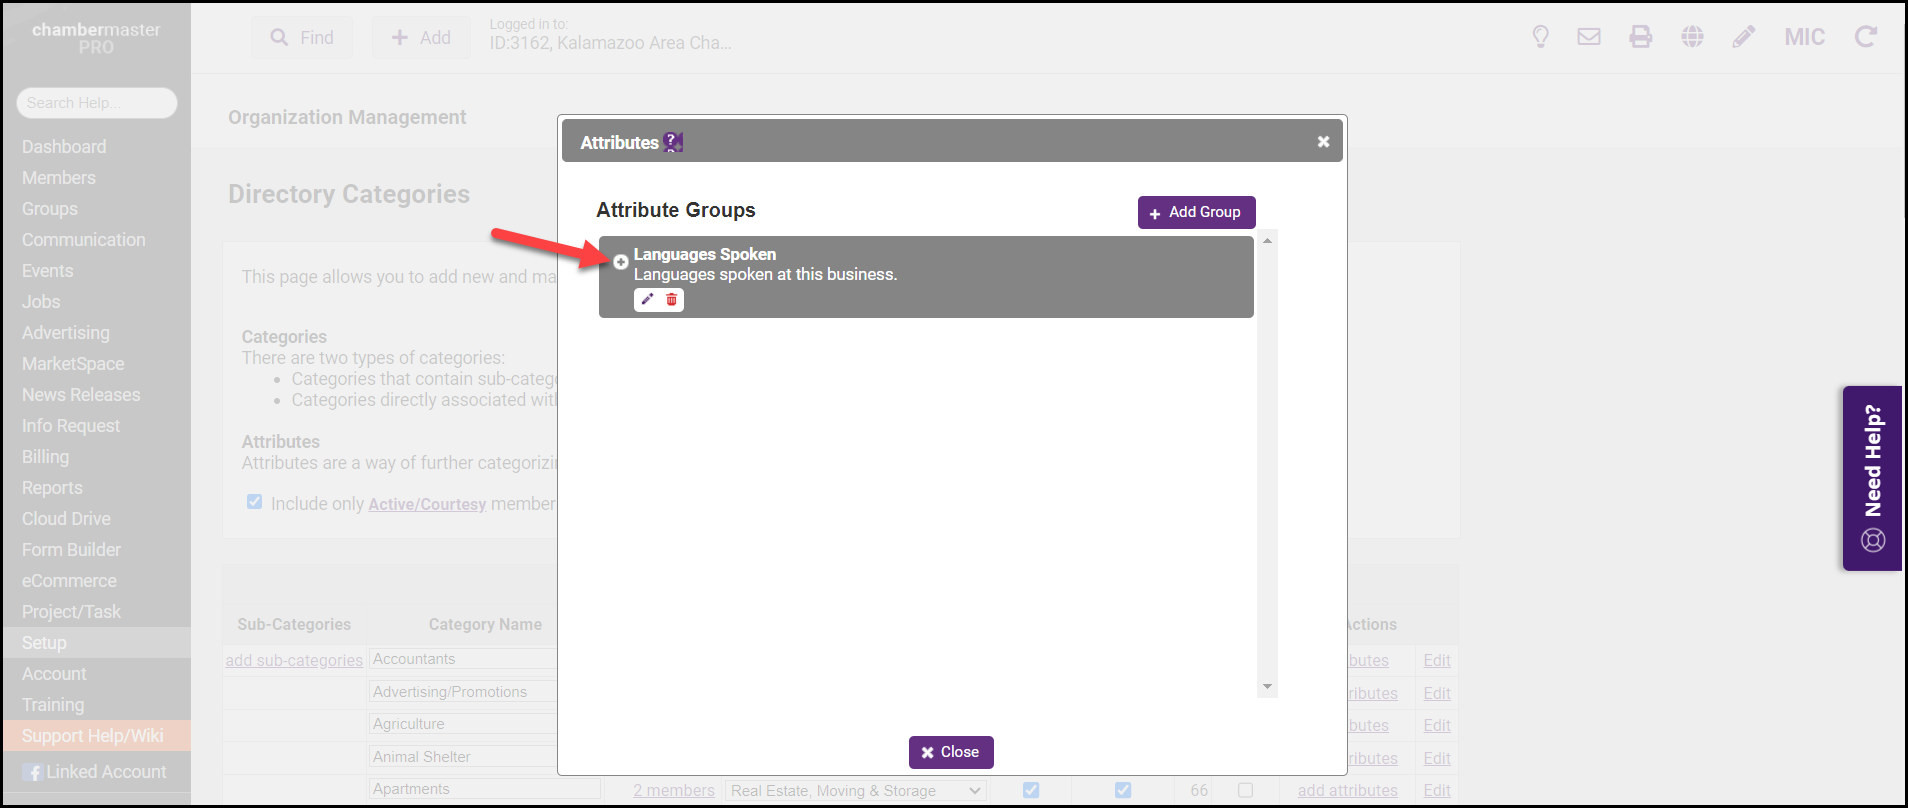Toggle Include only Active/Courtesy members checkbox

click(255, 502)
